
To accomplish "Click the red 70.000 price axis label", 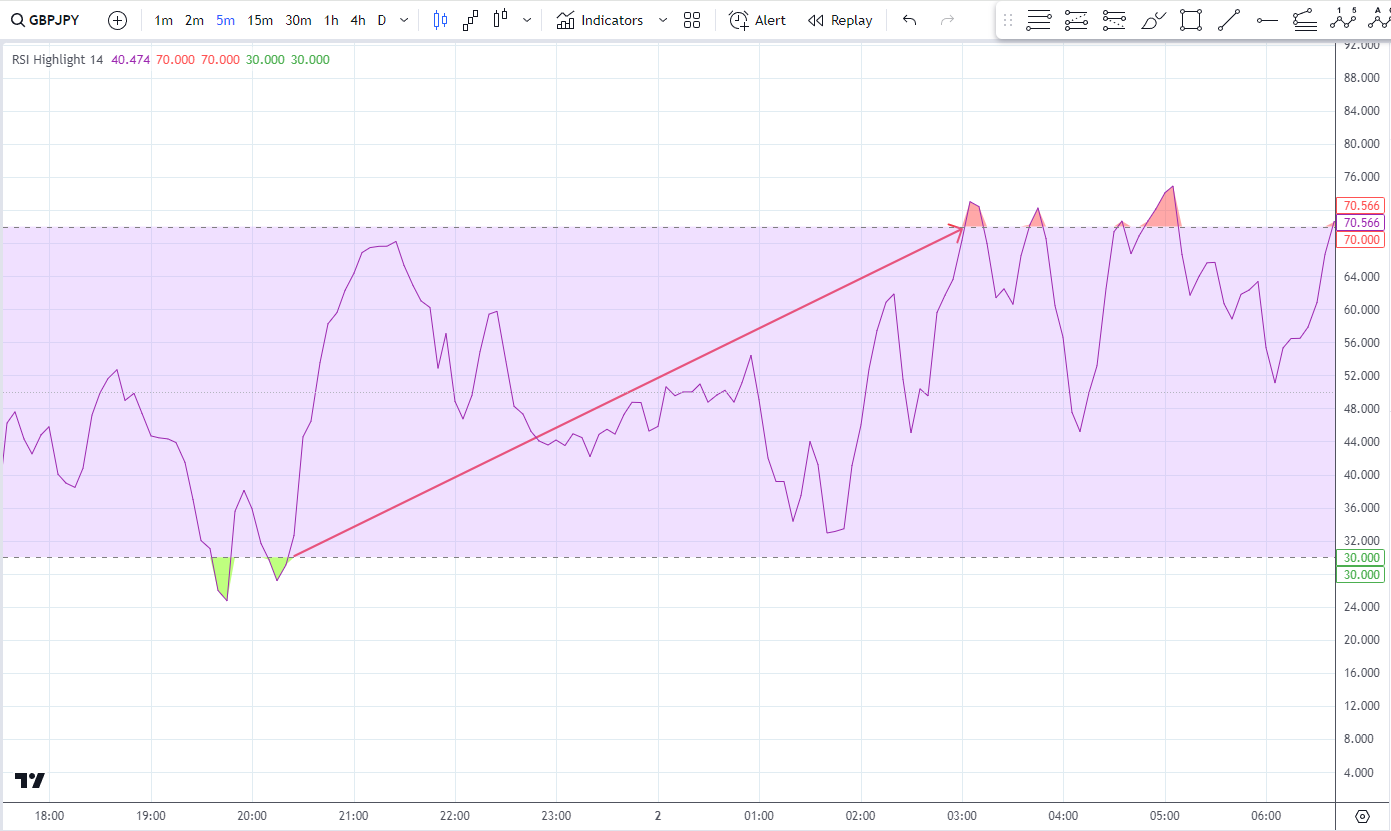I will click(x=1362, y=240).
